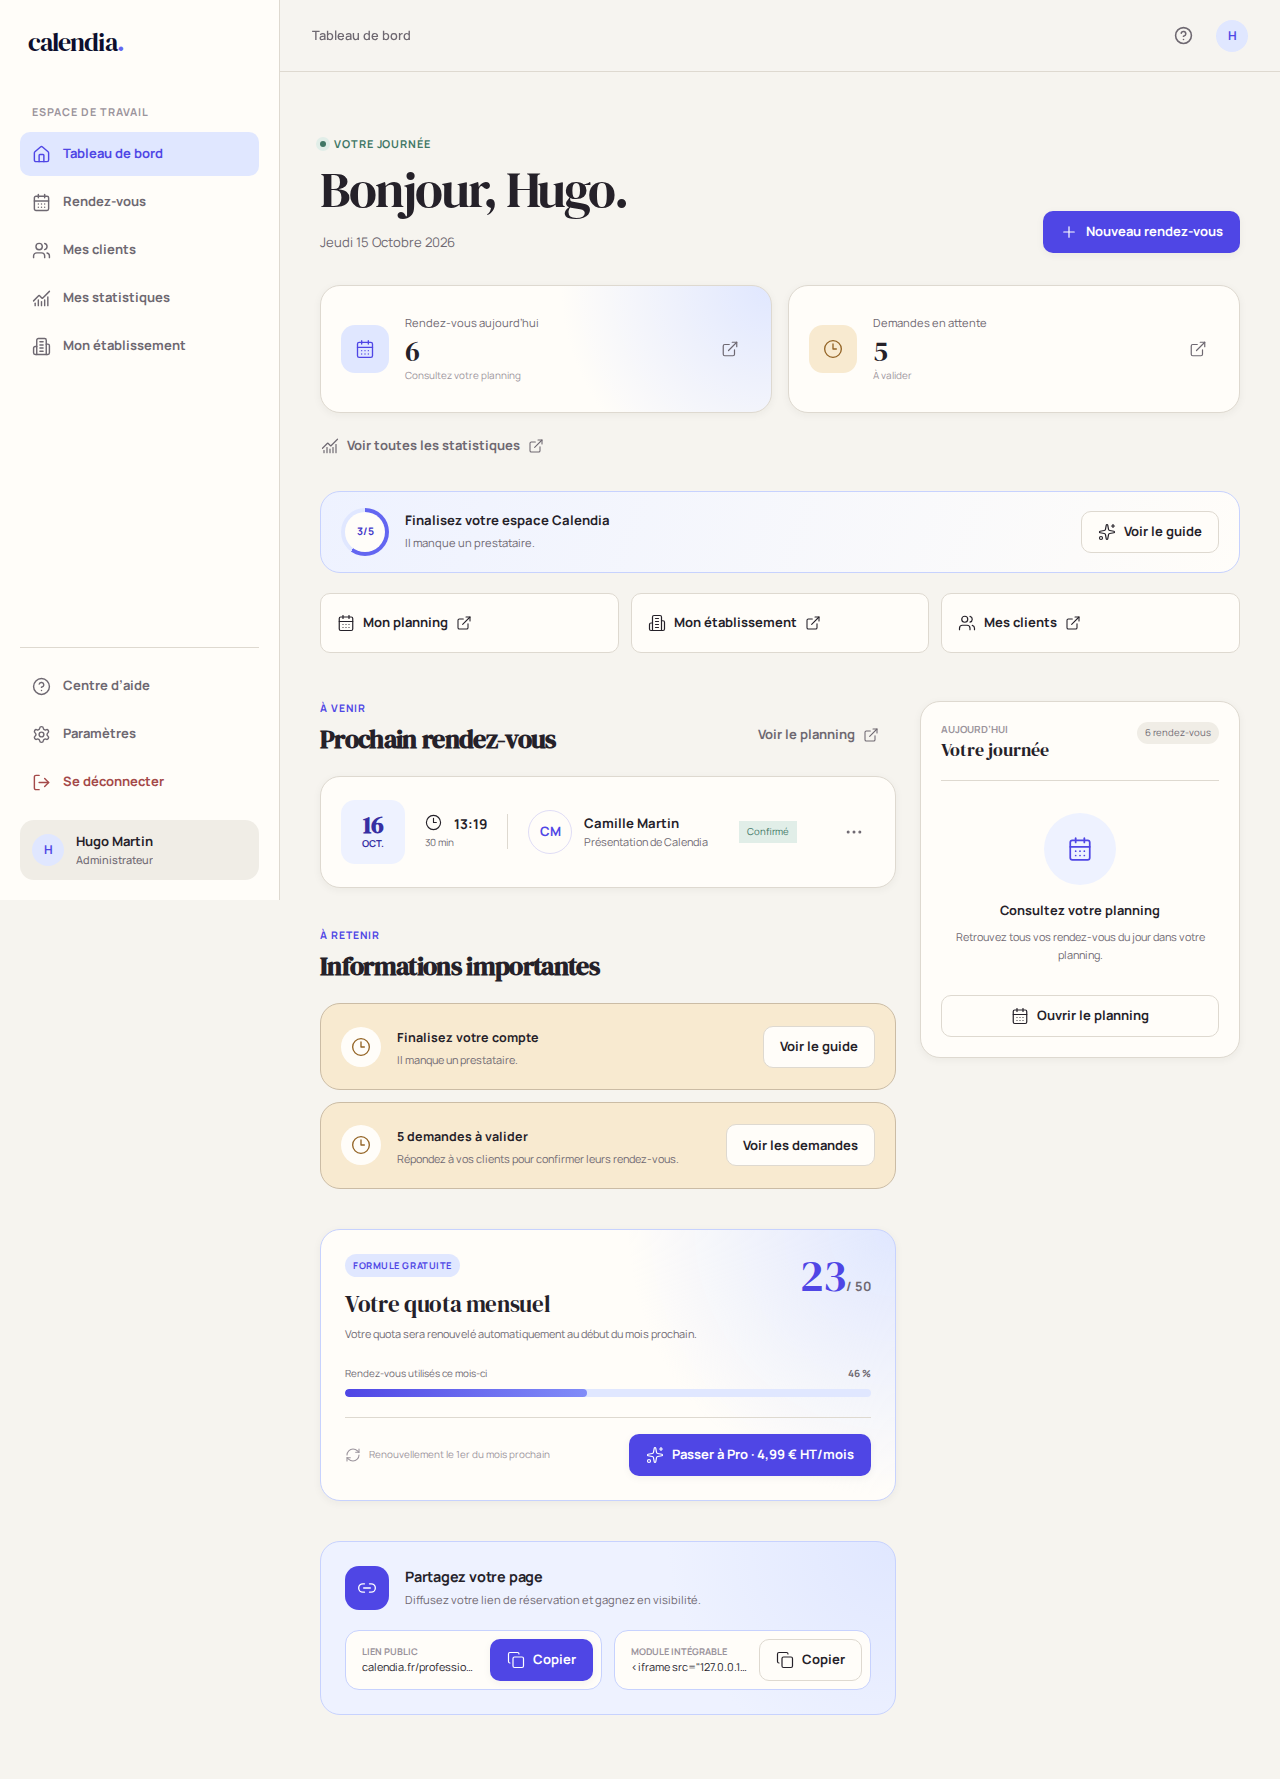The width and height of the screenshot is (1280, 1779).
Task: Click the H user avatar in header
Action: tap(1232, 36)
